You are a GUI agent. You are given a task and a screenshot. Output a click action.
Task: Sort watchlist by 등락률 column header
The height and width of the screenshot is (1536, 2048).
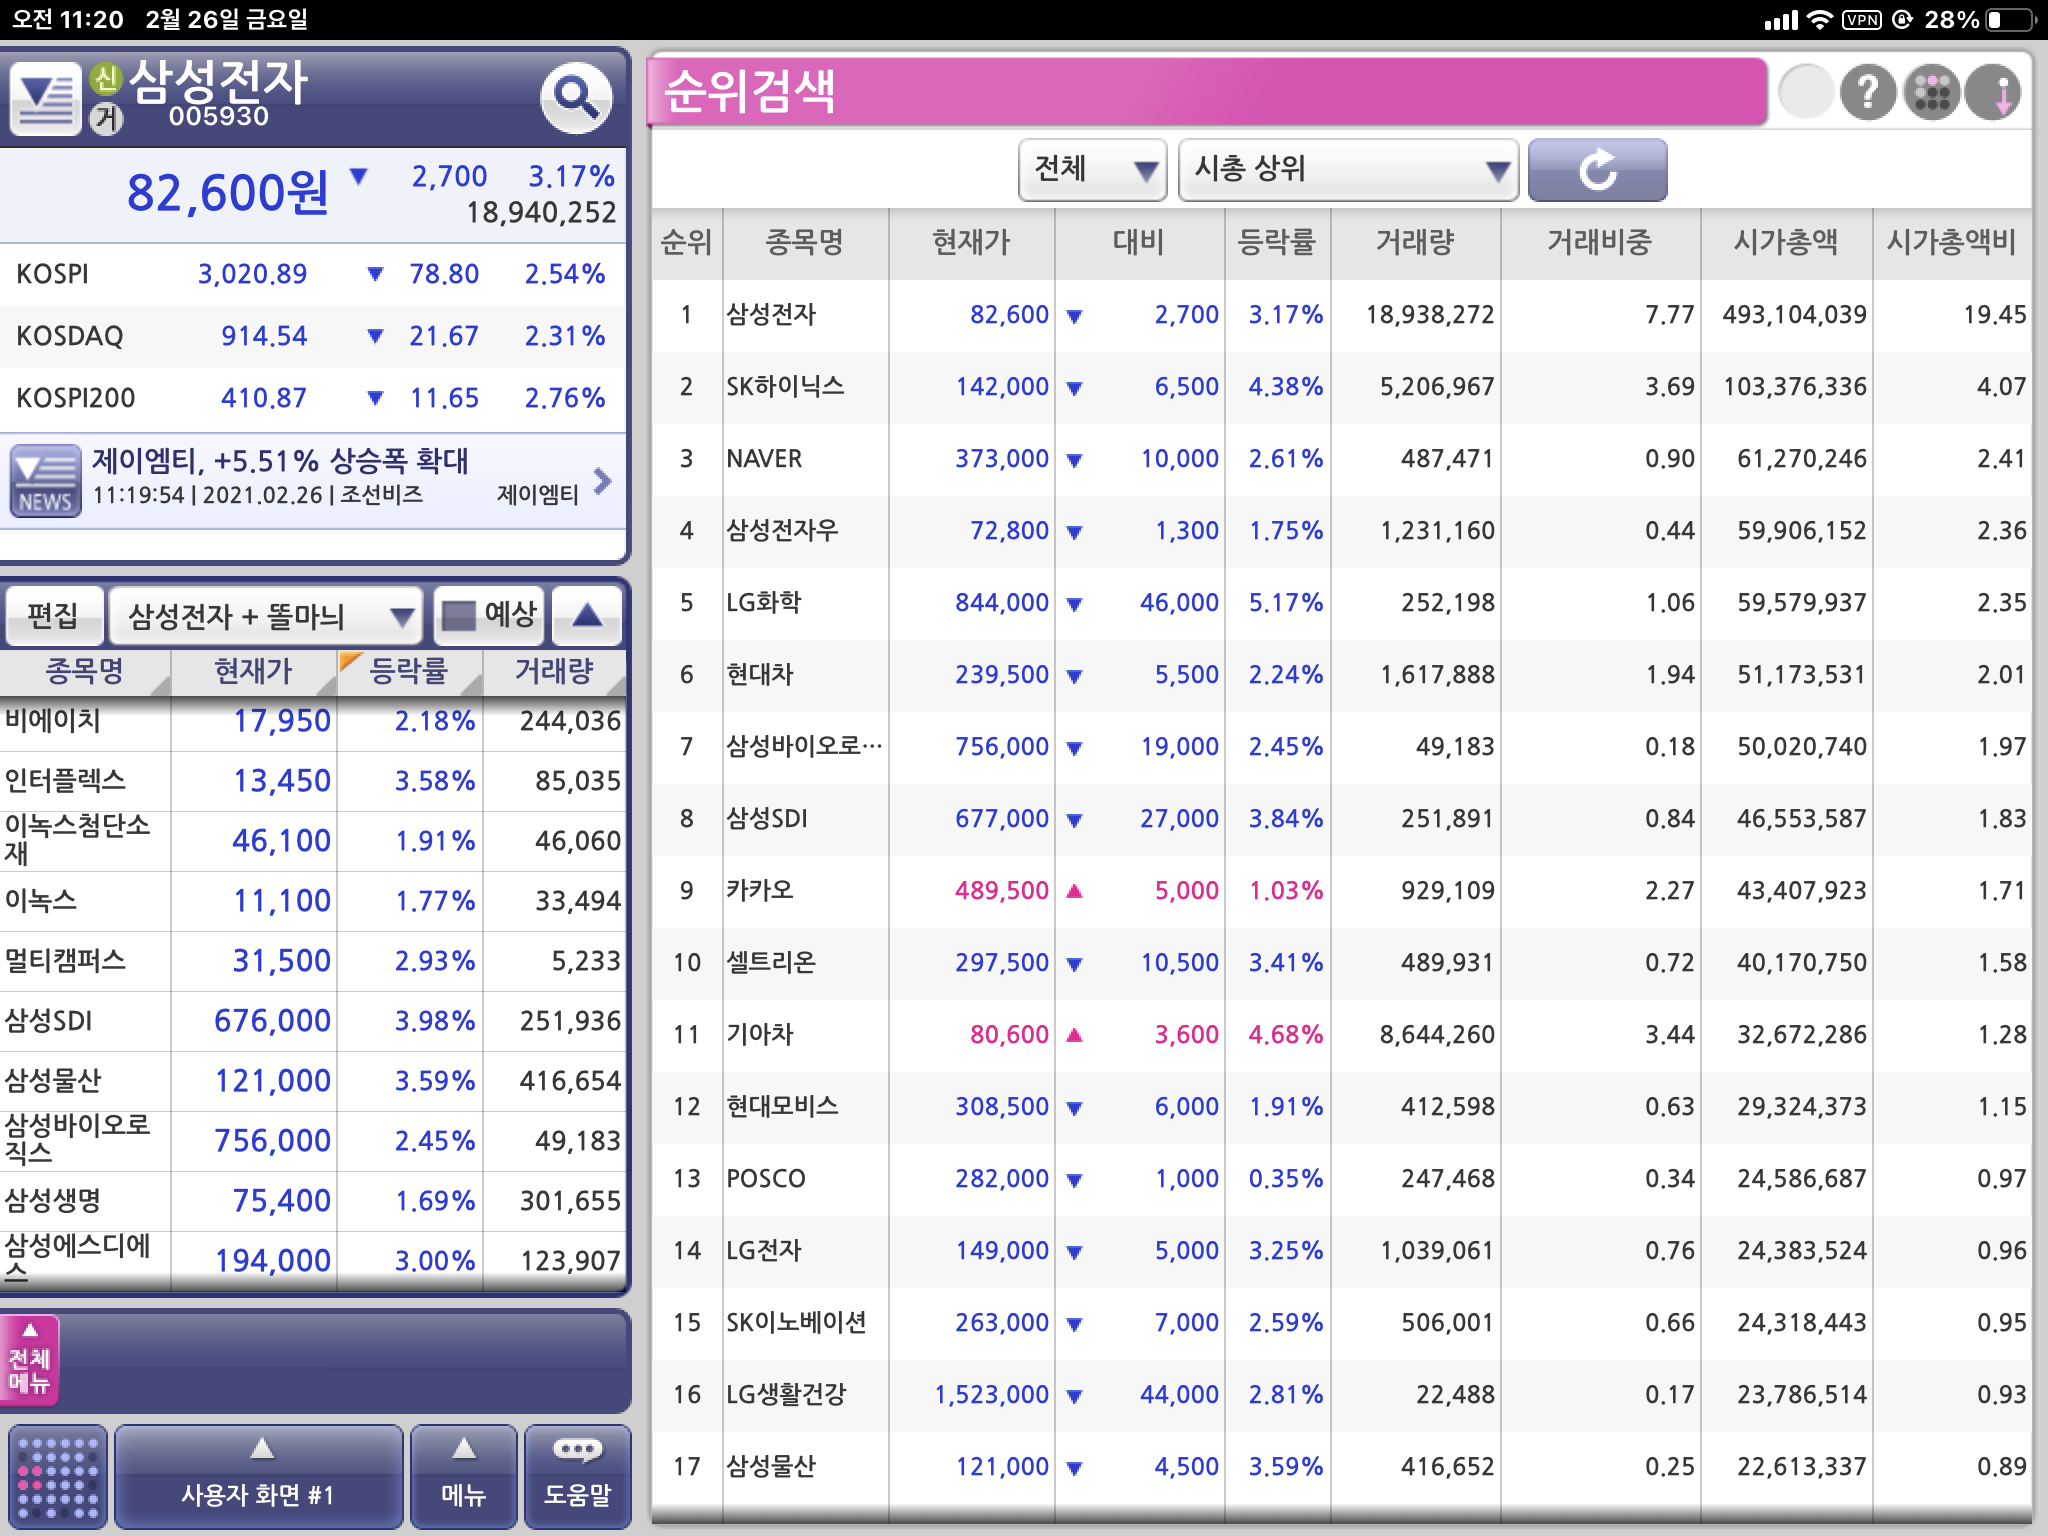pos(409,671)
